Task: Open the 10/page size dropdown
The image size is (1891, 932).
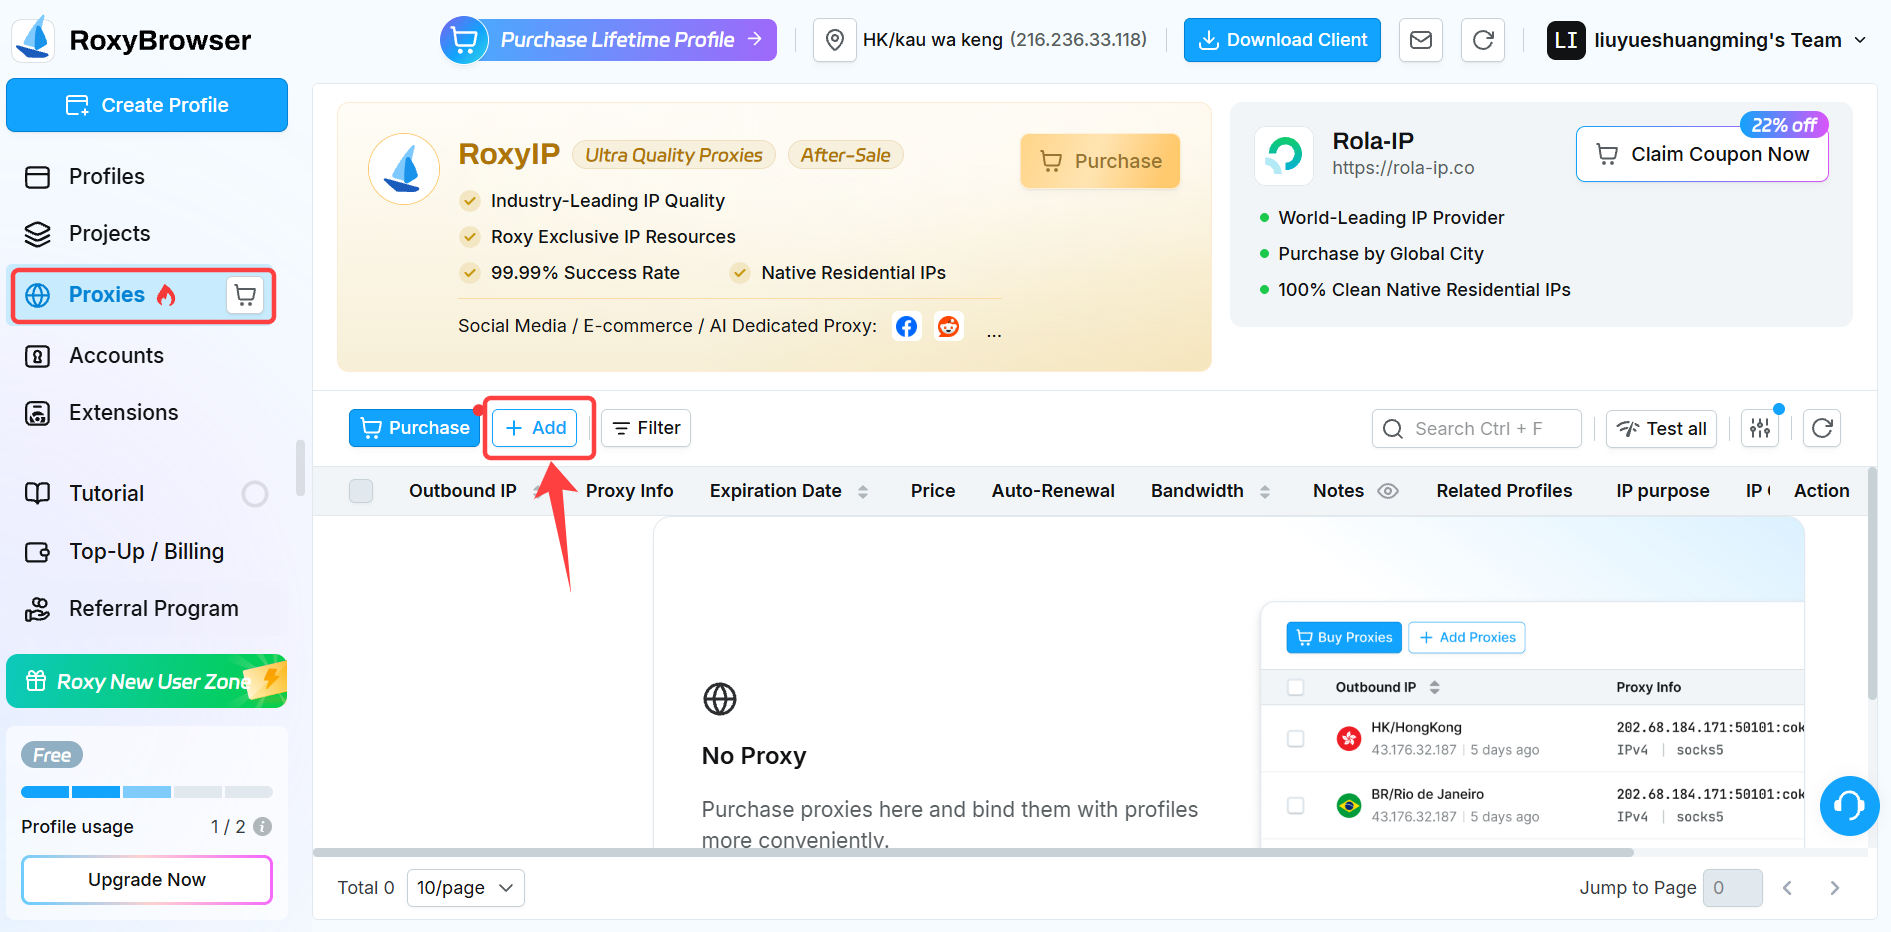Action: [465, 888]
